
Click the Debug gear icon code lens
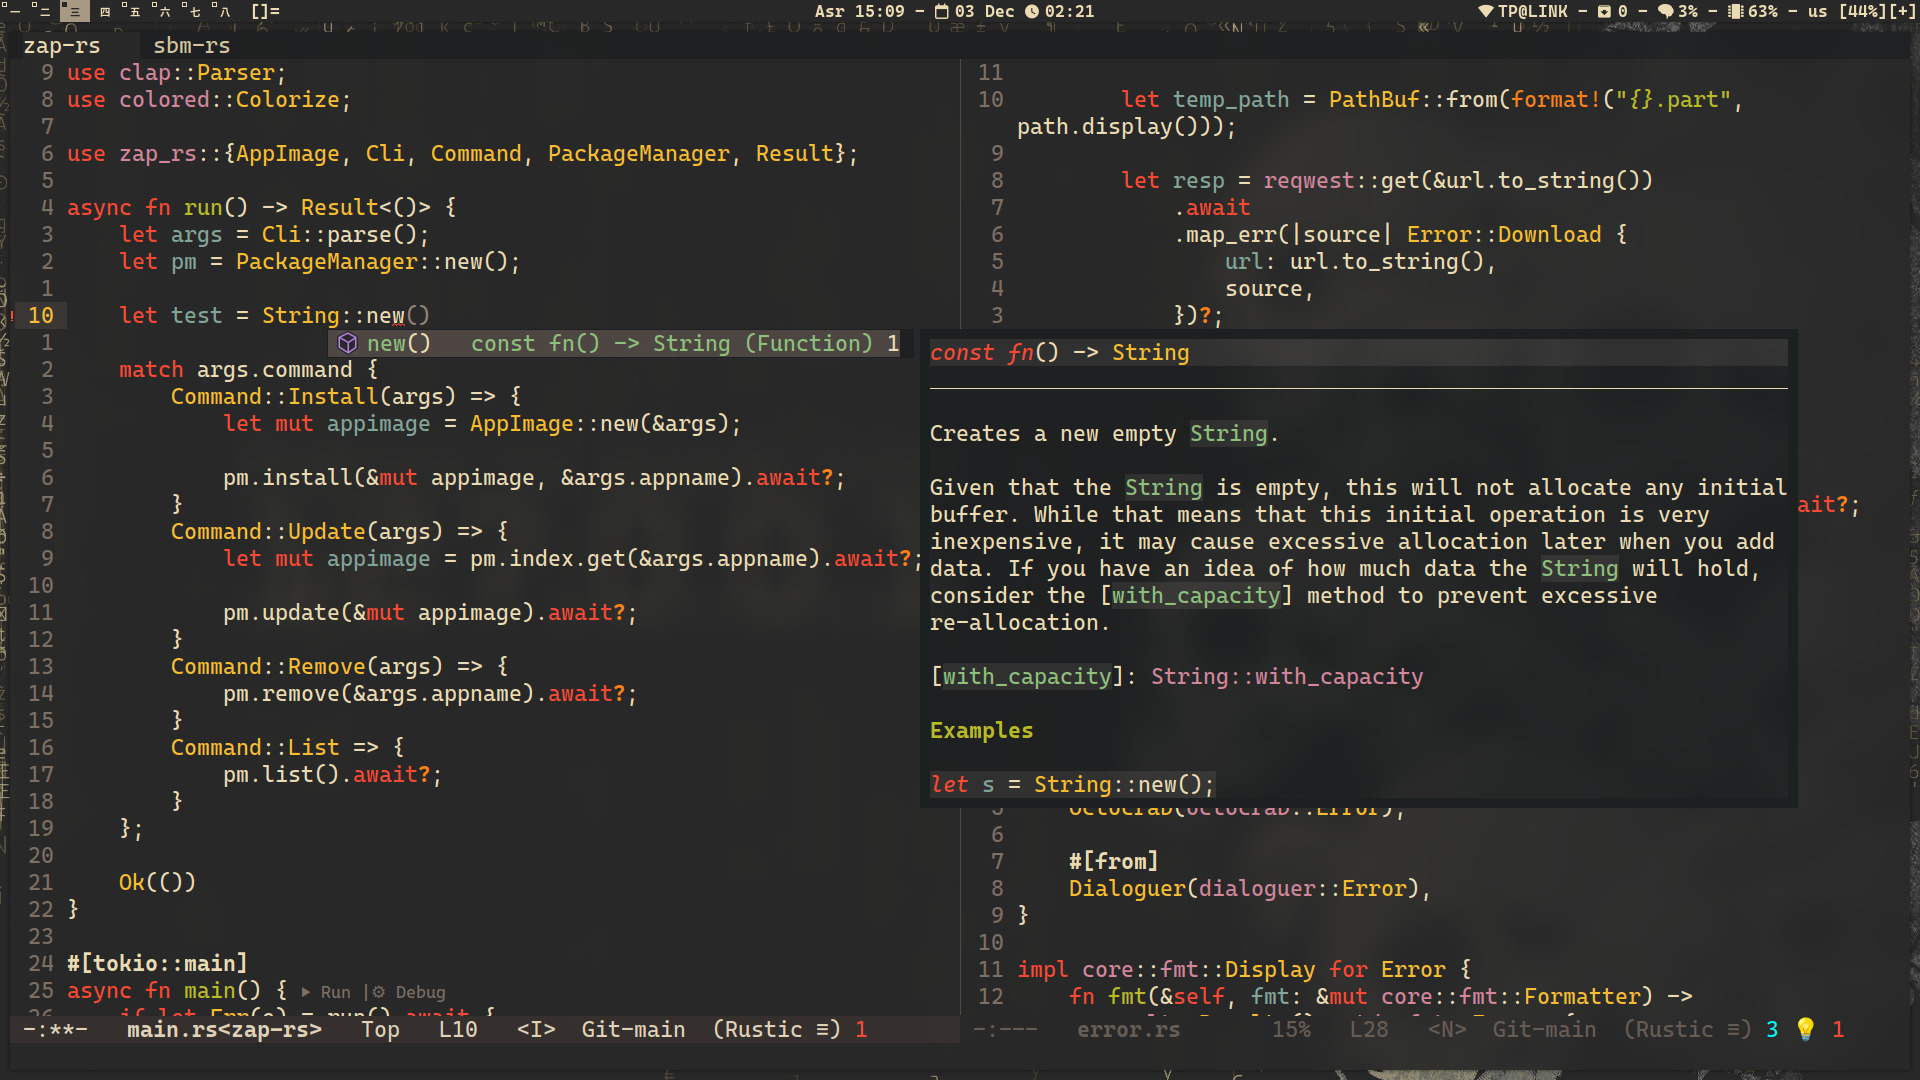coord(378,992)
